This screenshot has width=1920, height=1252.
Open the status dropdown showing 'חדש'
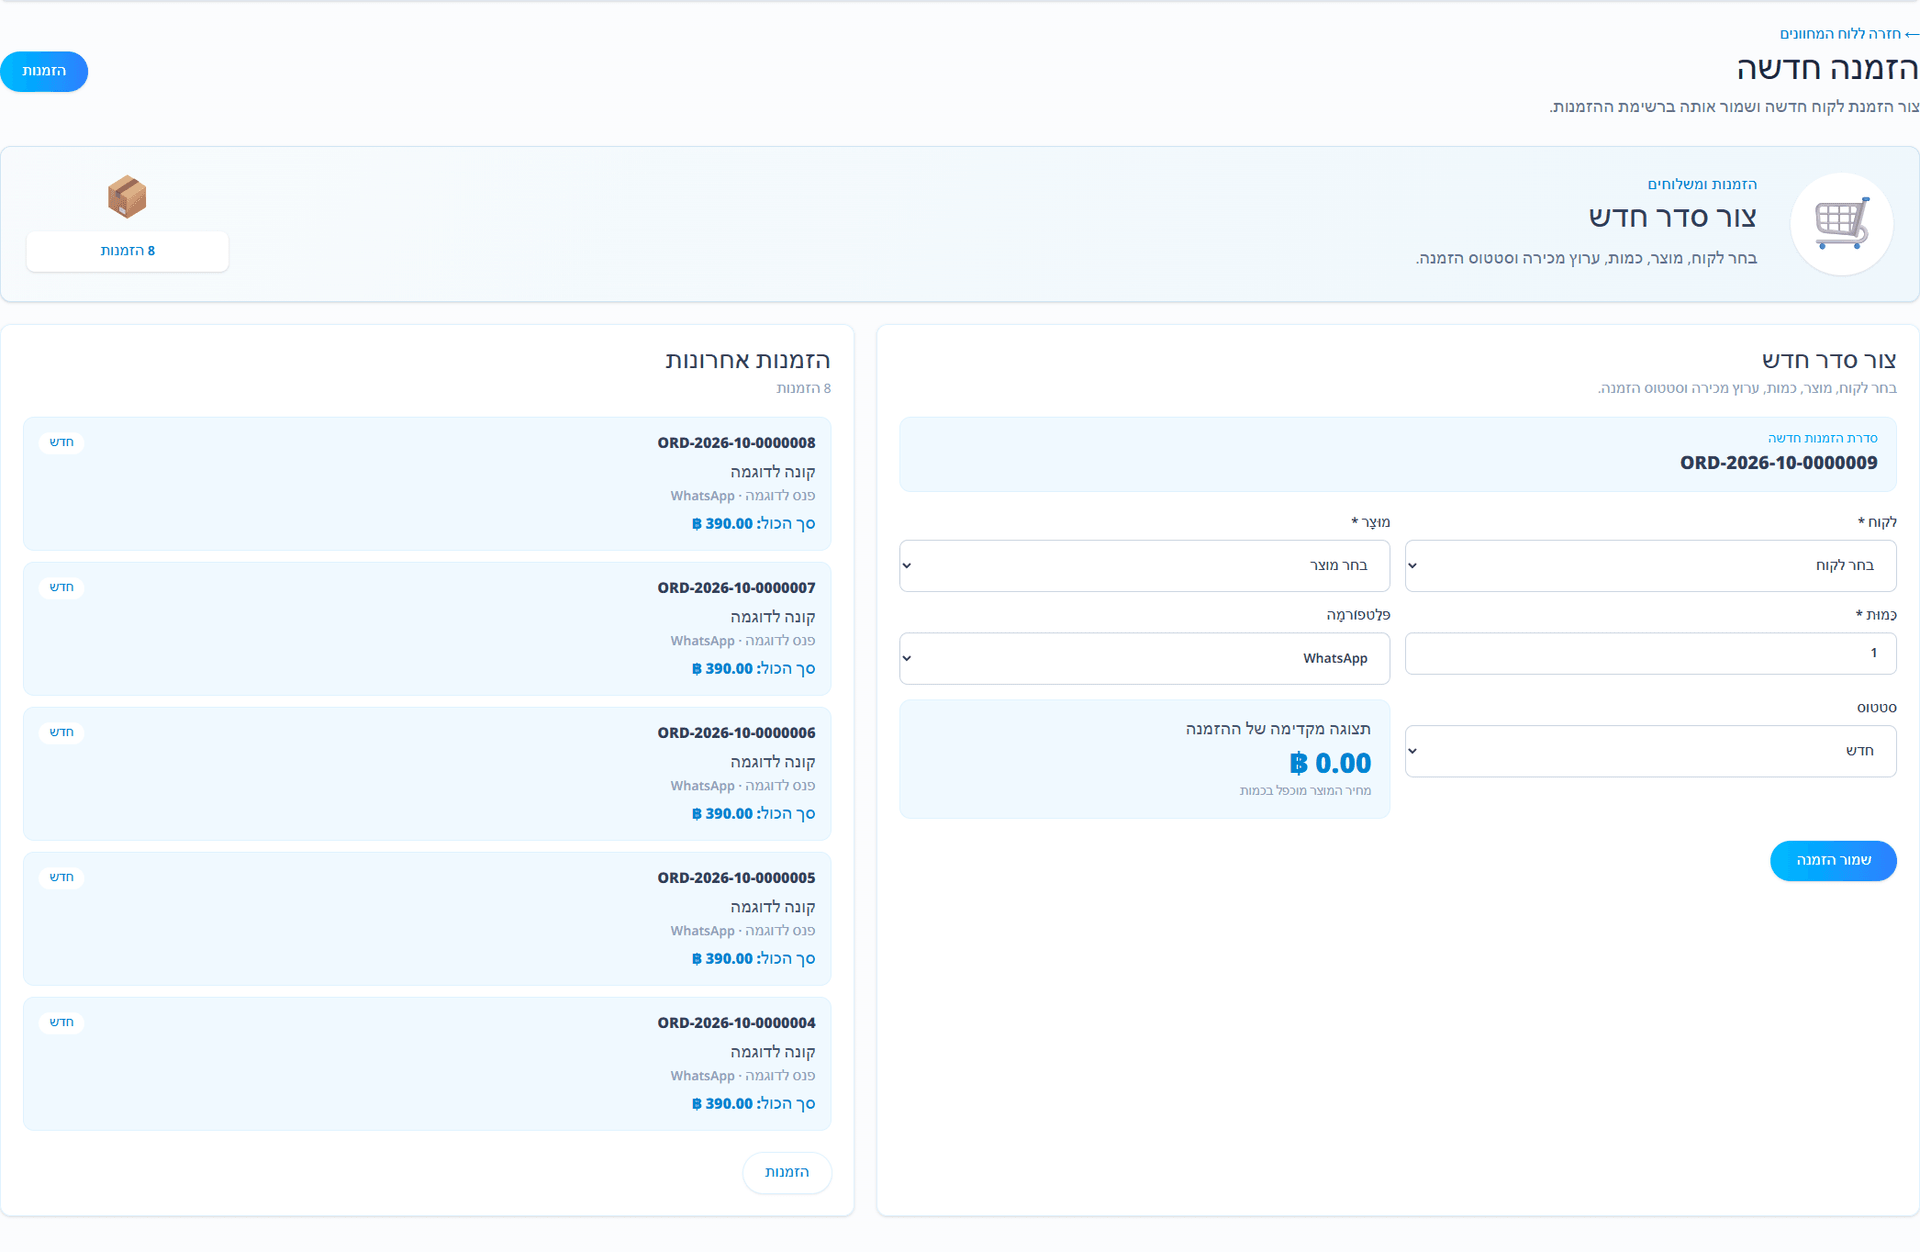[1650, 751]
